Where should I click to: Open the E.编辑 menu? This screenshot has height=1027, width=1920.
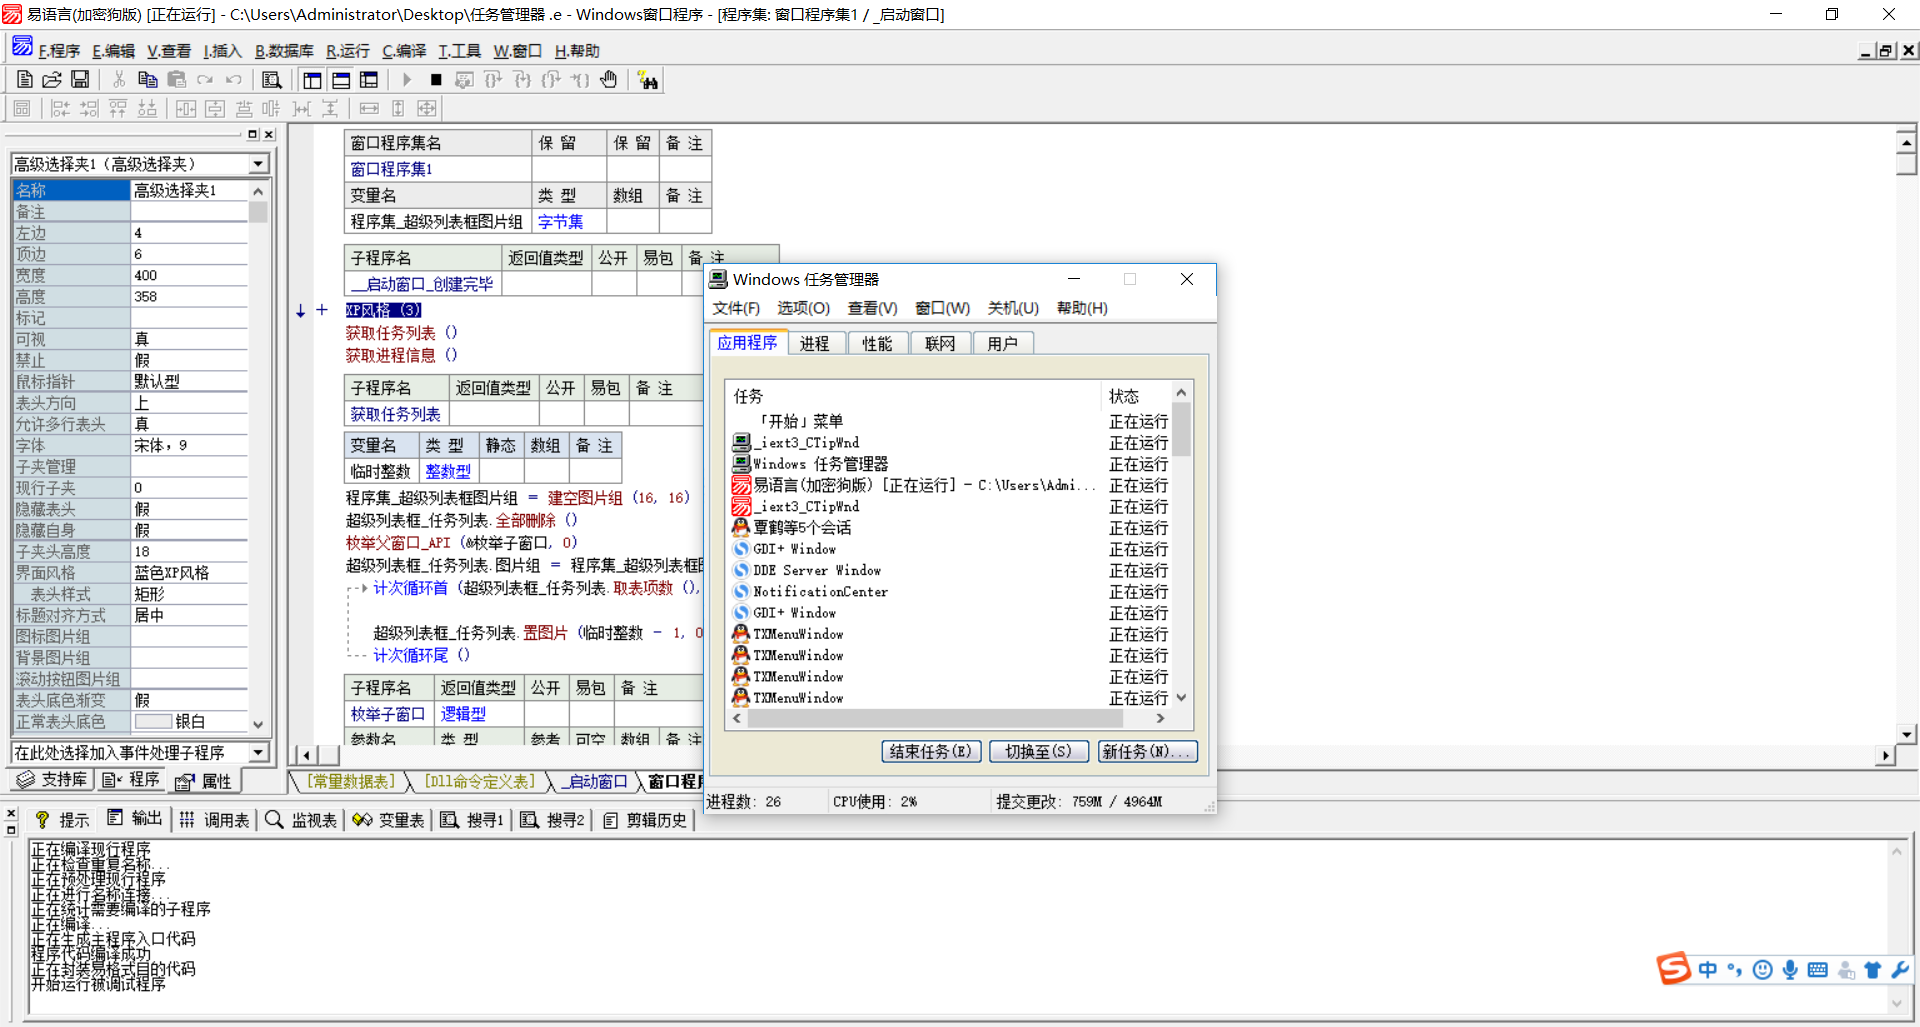[x=113, y=51]
